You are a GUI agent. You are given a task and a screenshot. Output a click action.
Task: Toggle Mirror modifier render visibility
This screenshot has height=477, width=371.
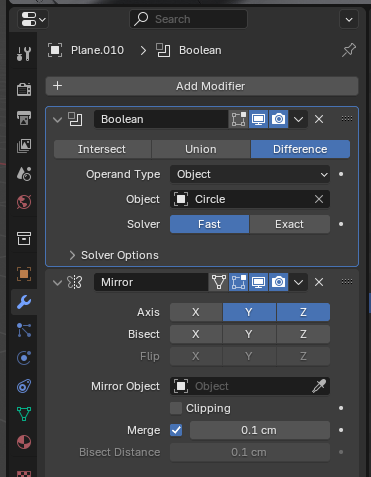278,282
